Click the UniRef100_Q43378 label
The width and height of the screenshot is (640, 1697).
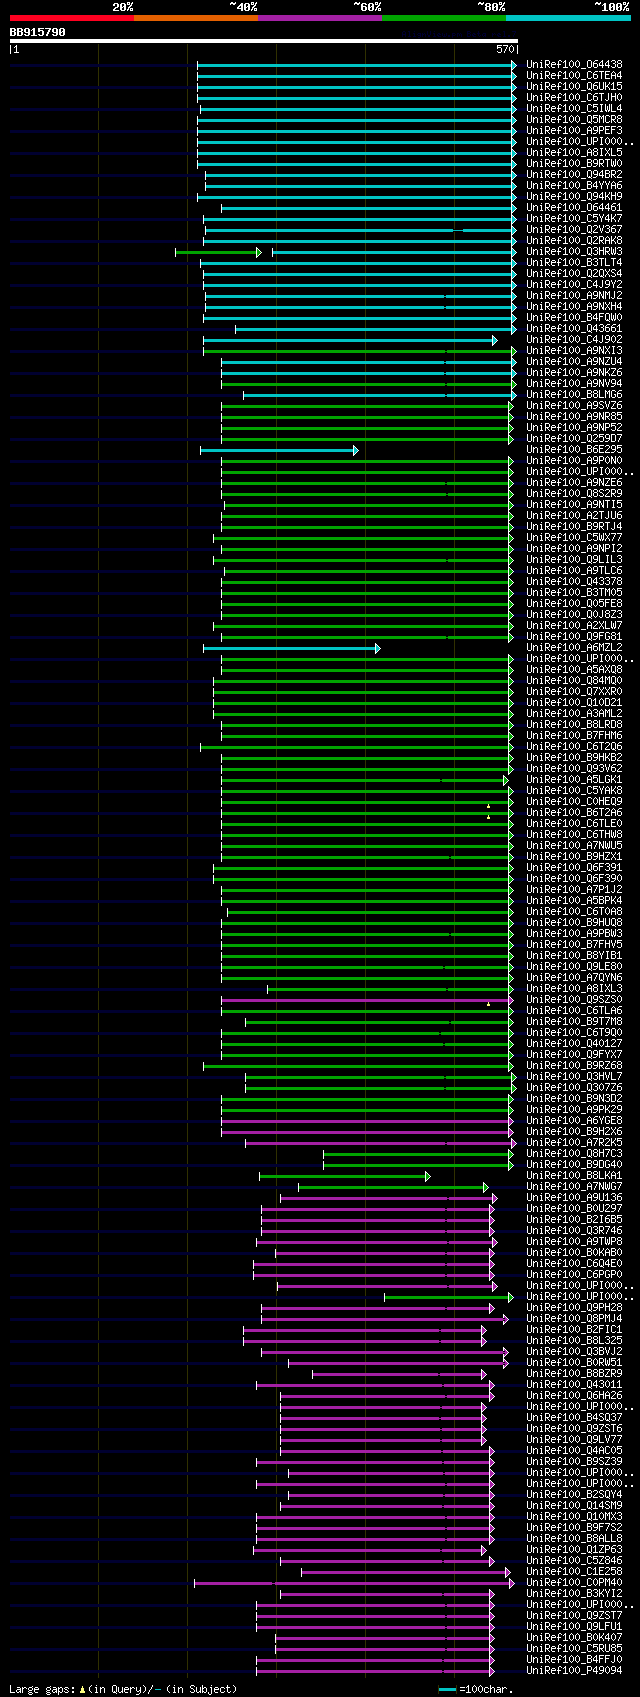(574, 581)
